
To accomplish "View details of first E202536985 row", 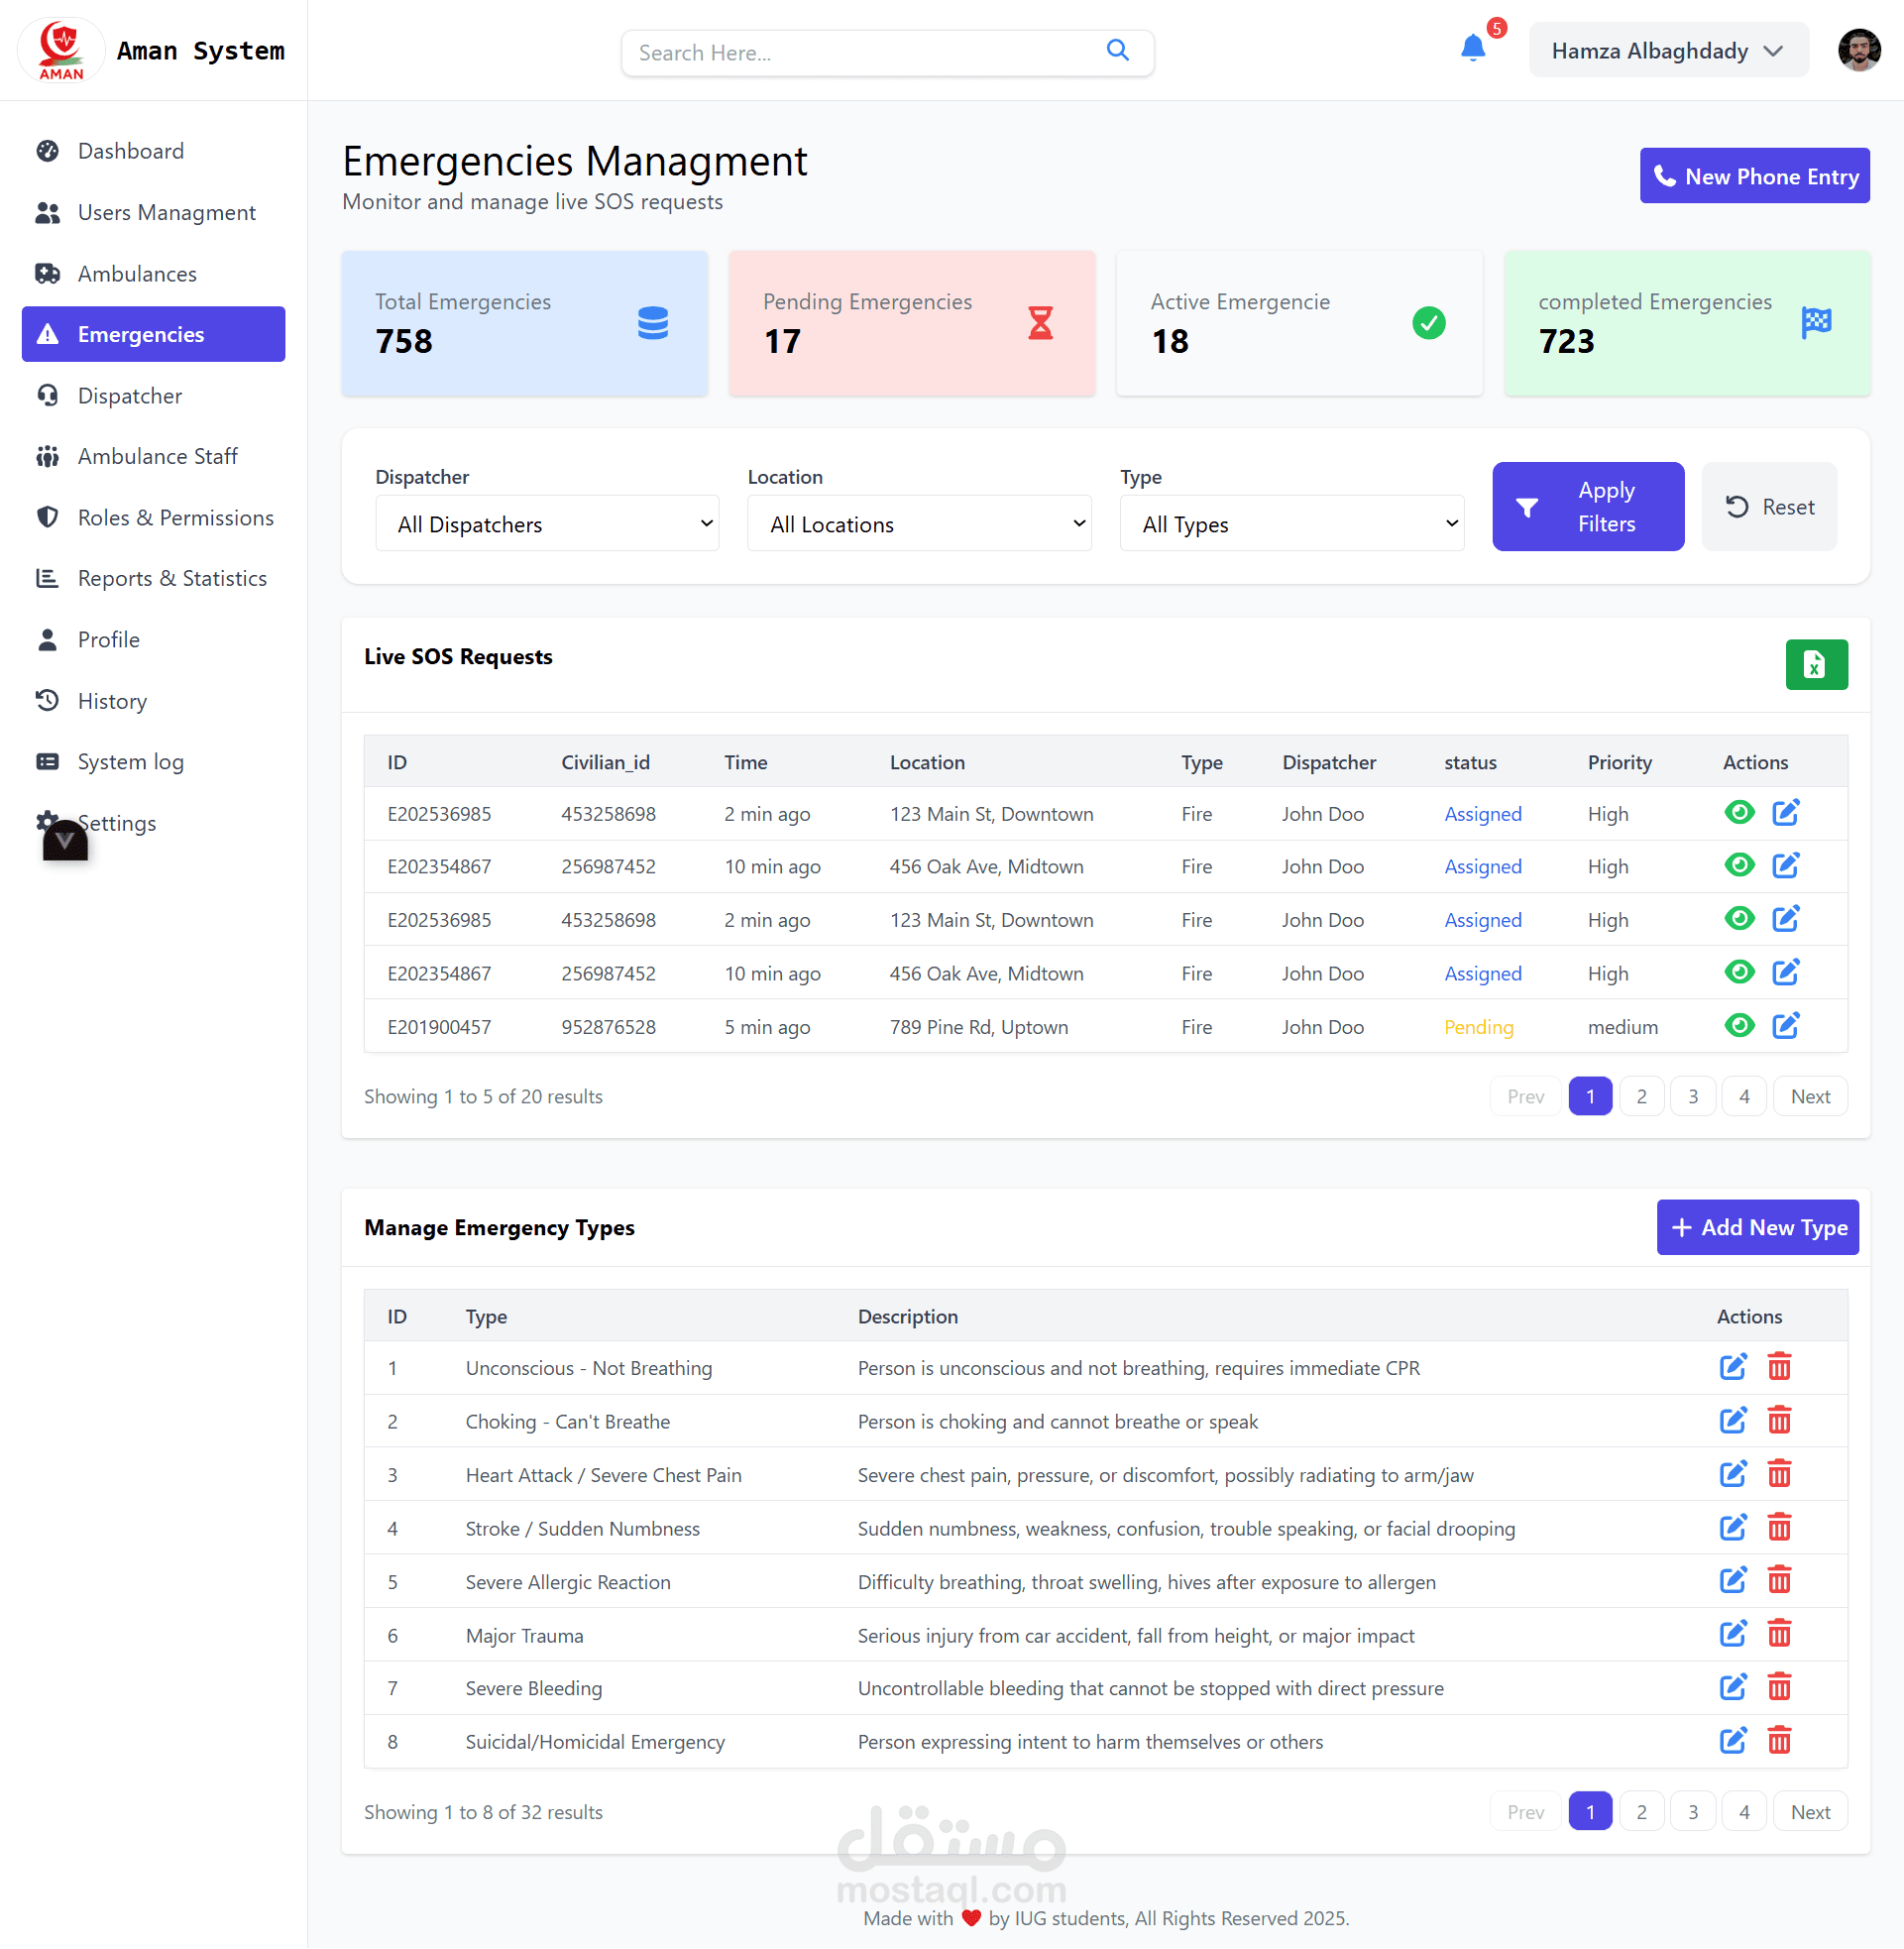I will coord(1739,812).
